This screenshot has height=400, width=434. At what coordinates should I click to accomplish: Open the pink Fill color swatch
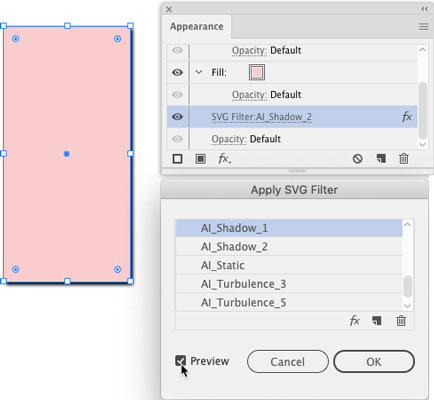click(x=257, y=72)
